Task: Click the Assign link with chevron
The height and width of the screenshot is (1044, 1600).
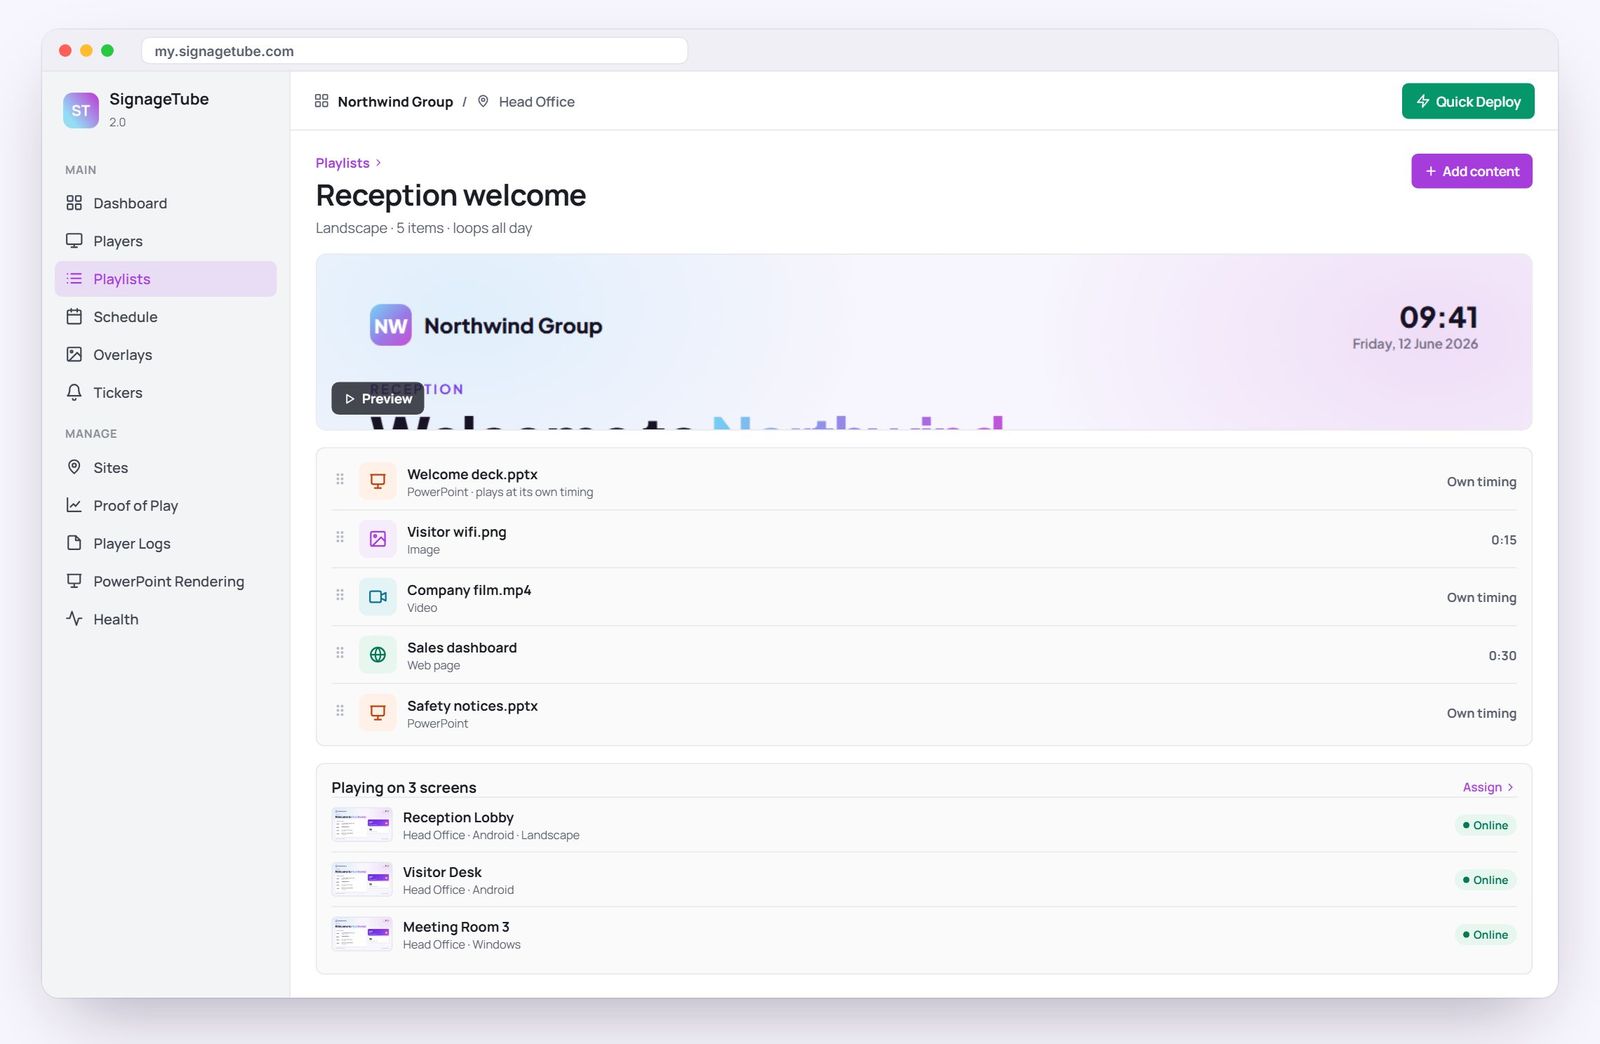Action: pos(1488,787)
